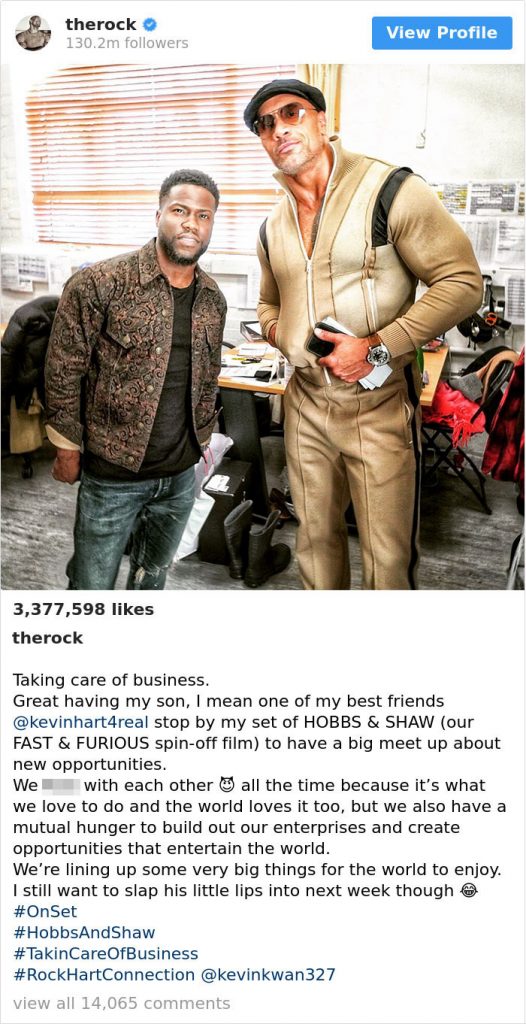Screen dimensions: 526x1024
Task: Click the blurred censored word after 'We'
Action: tap(61, 785)
